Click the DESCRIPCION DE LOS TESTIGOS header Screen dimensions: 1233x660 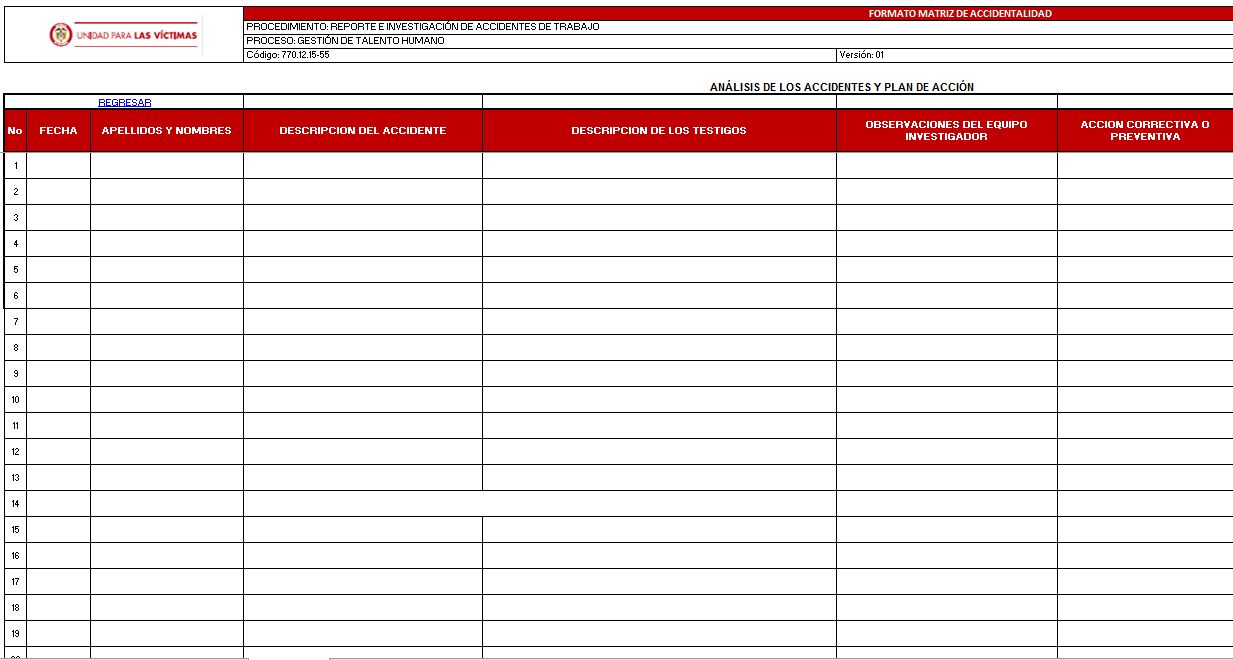[659, 131]
